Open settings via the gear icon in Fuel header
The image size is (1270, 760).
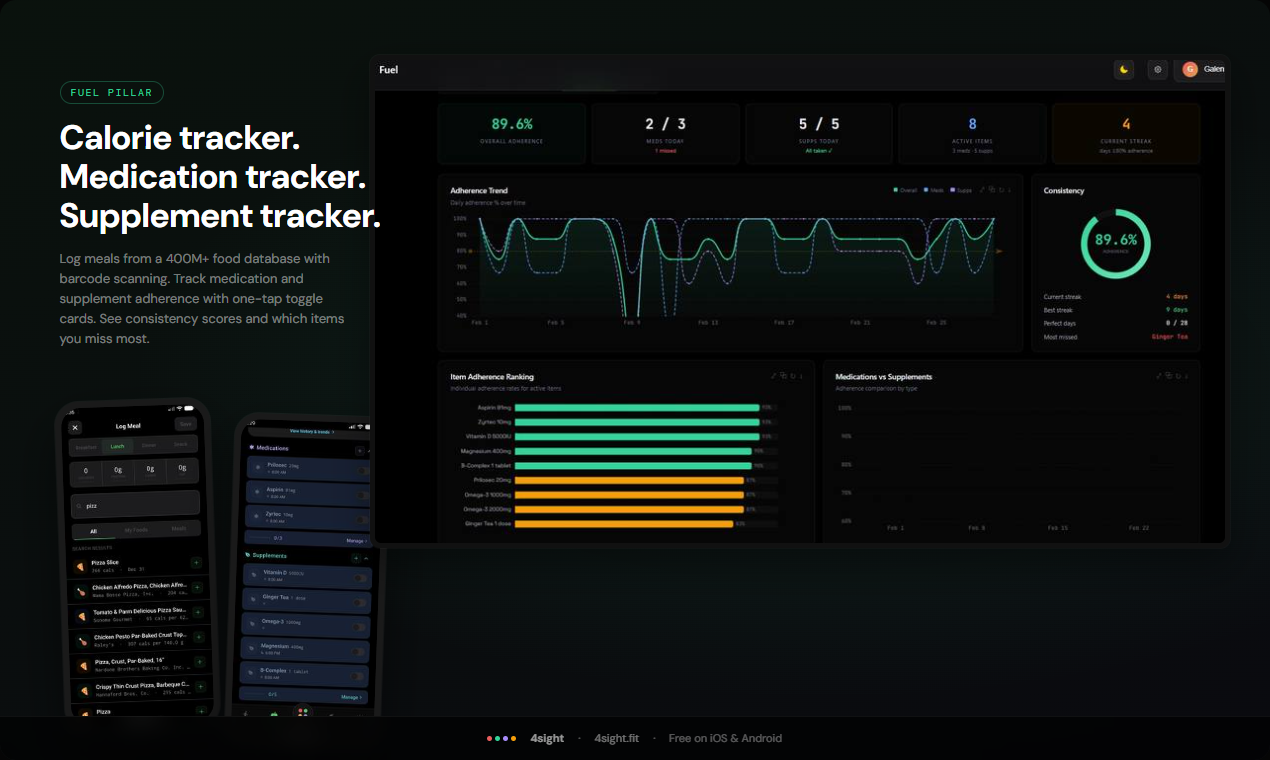coord(1157,69)
